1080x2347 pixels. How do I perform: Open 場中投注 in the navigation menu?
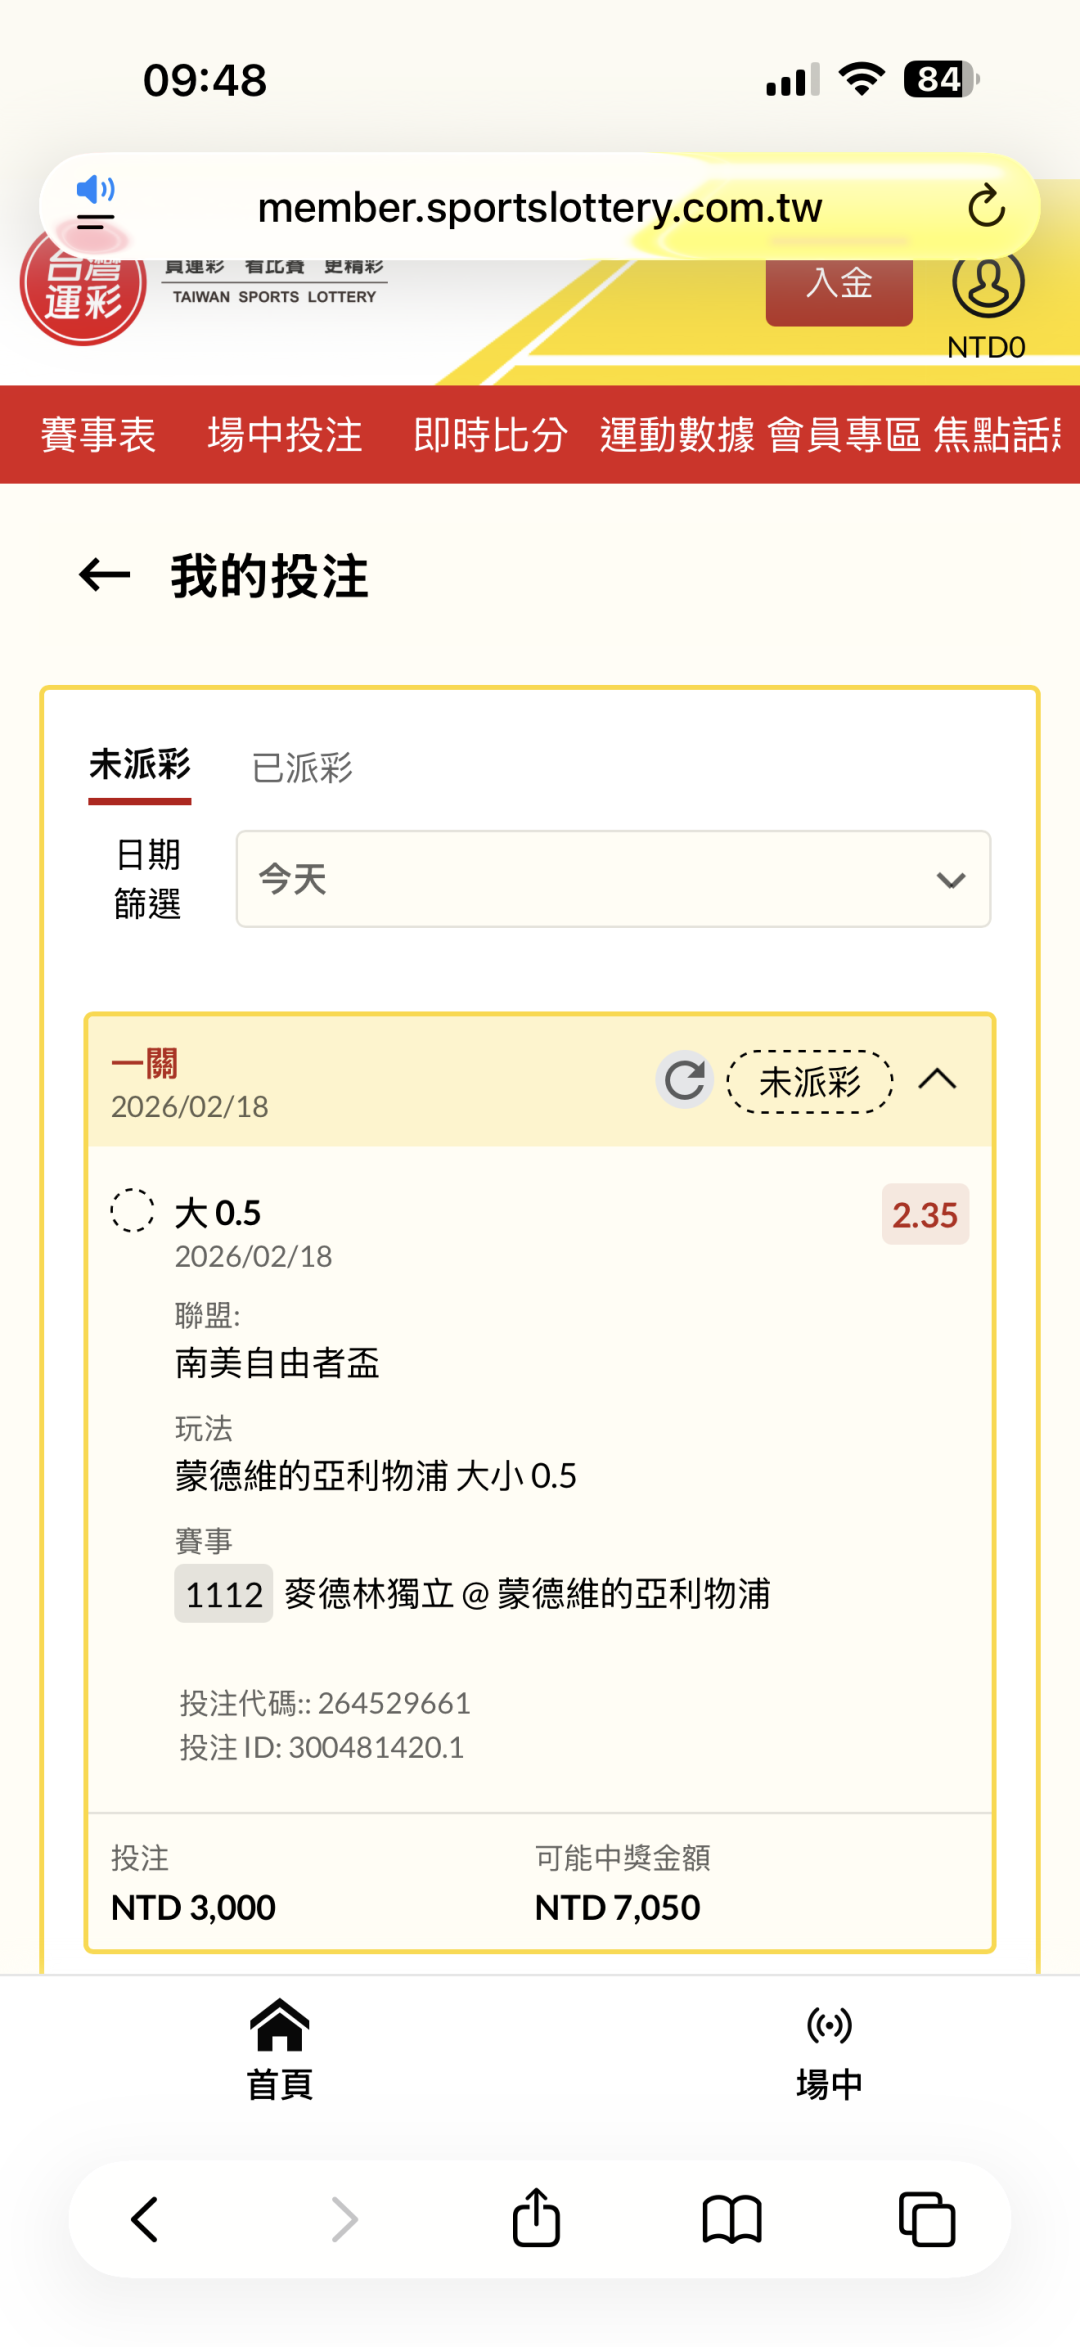[285, 436]
